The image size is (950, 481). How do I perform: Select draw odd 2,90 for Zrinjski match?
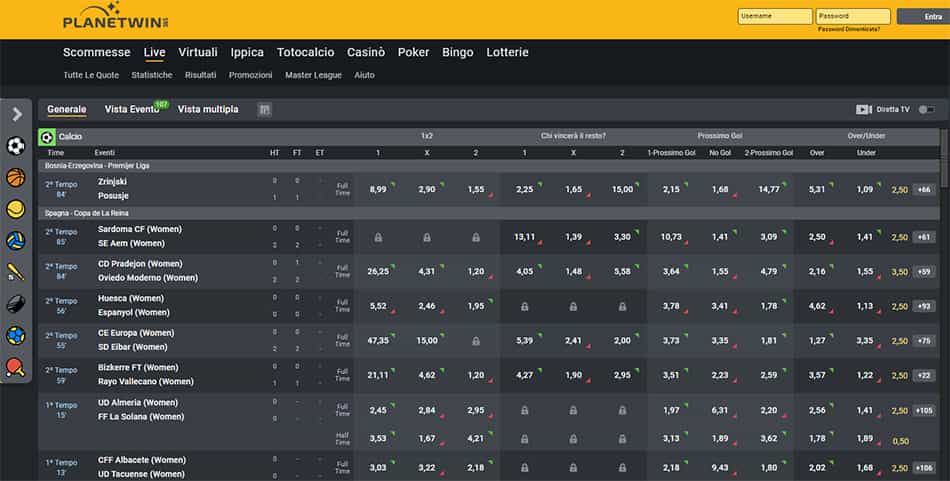pos(427,190)
